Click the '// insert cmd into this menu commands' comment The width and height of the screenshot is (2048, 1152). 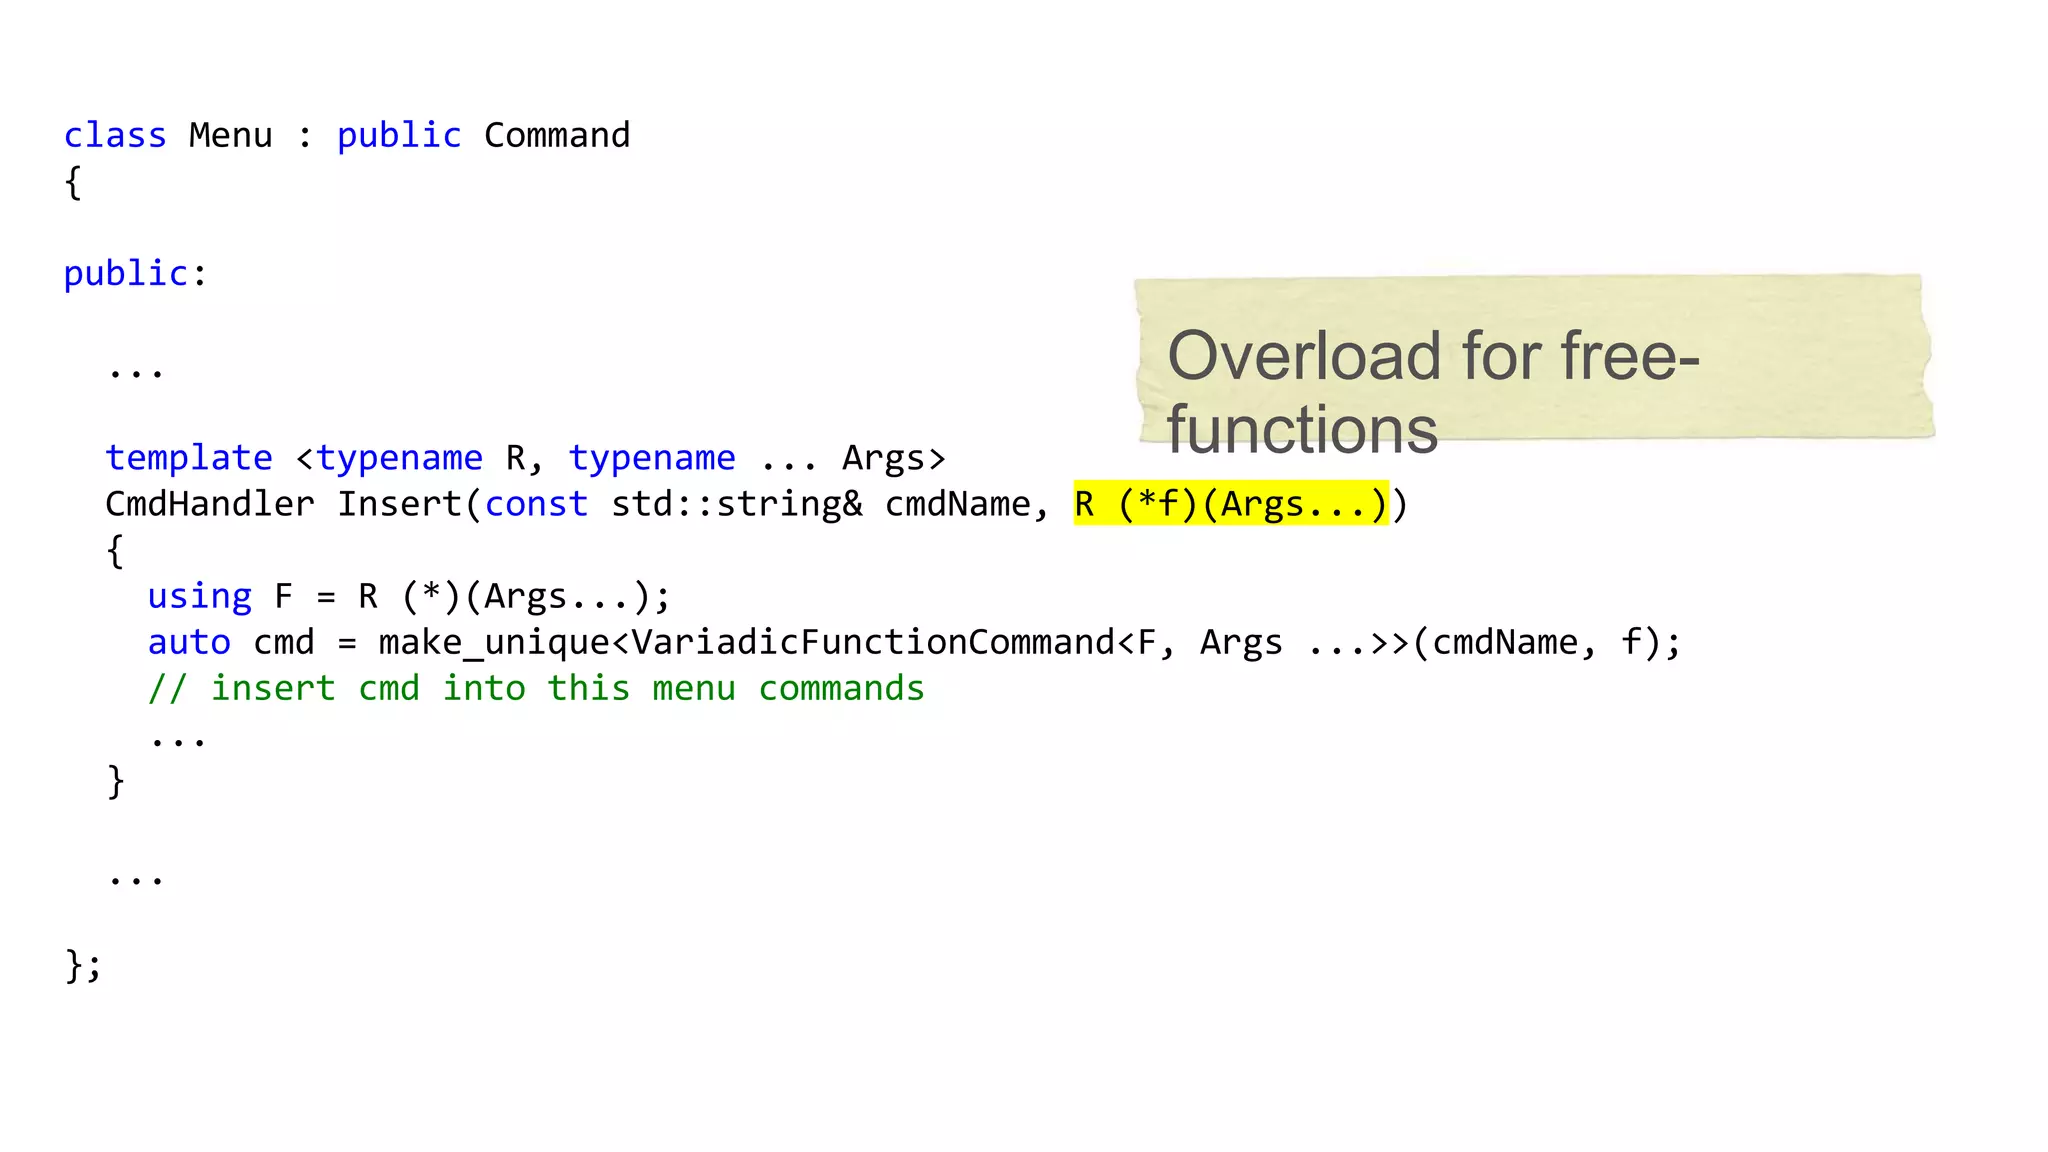[536, 688]
